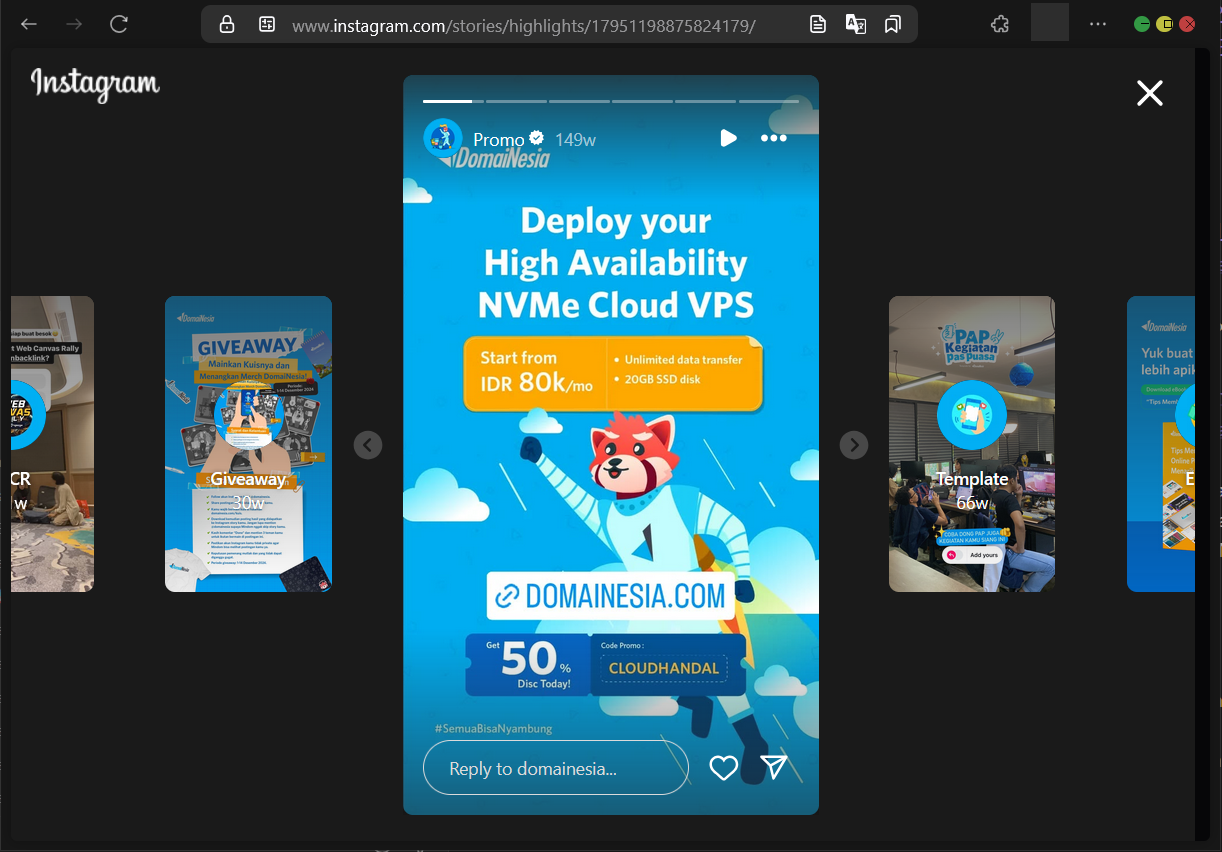Jump to second story progress segment
Image resolution: width=1222 pixels, height=852 pixels.
516,101
